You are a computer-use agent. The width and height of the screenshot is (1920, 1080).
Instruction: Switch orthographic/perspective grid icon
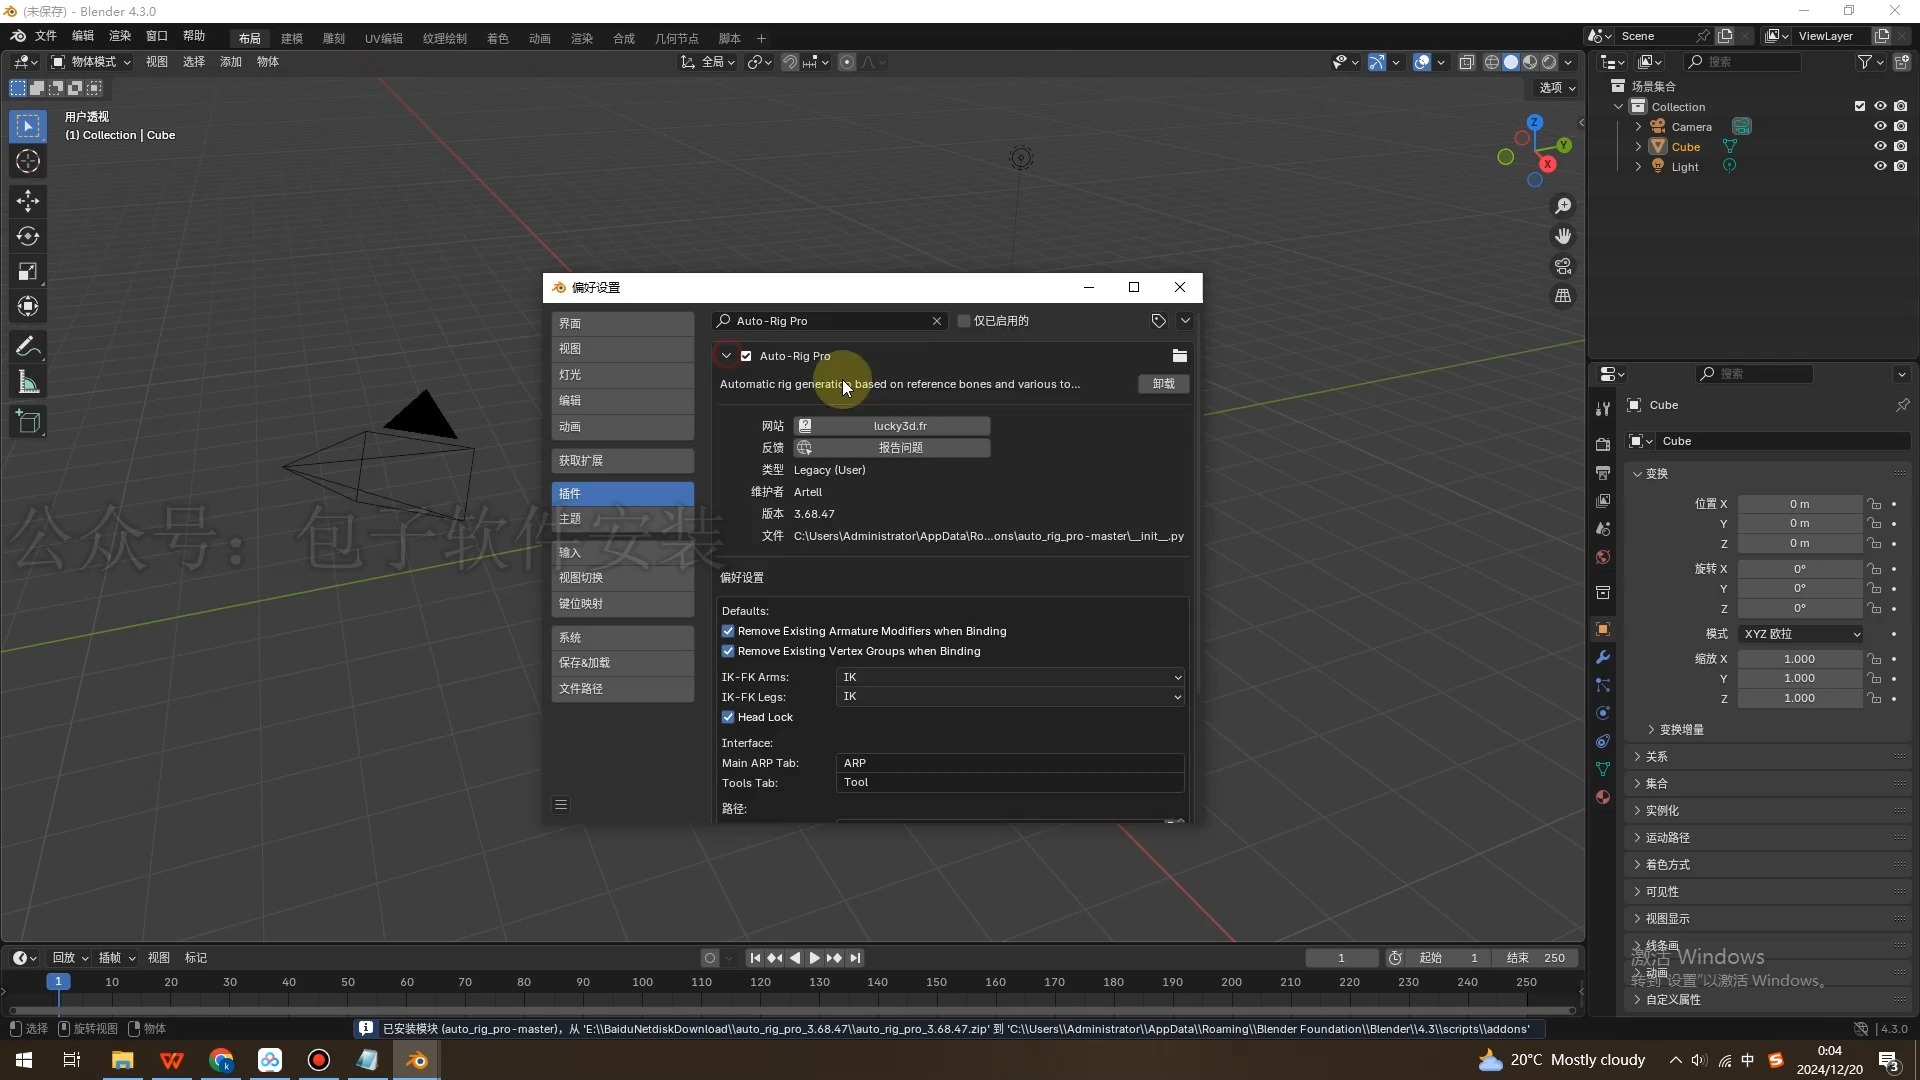(x=1562, y=296)
